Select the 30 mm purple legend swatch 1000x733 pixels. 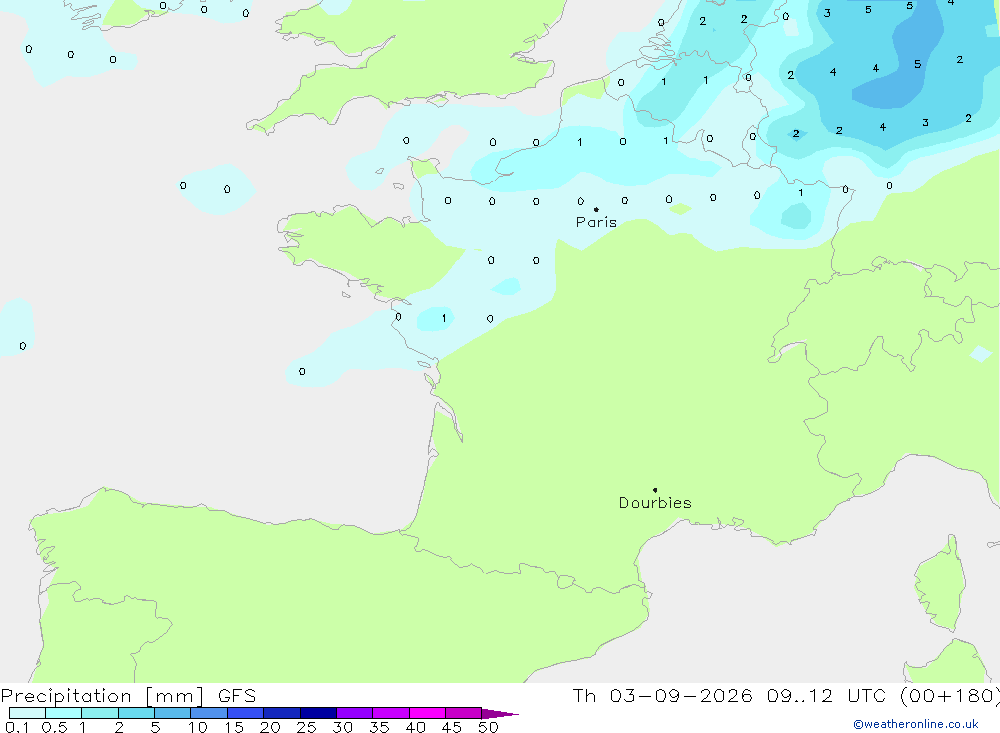pos(354,713)
